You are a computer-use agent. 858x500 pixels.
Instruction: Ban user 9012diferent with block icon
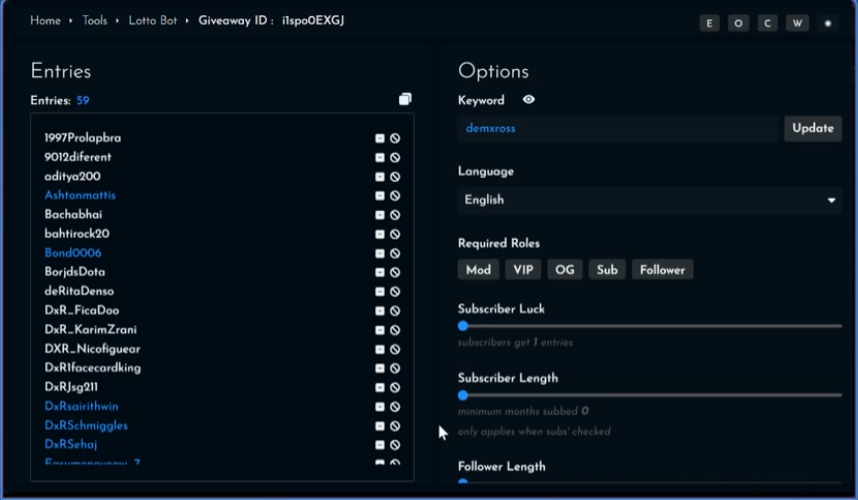pos(395,158)
